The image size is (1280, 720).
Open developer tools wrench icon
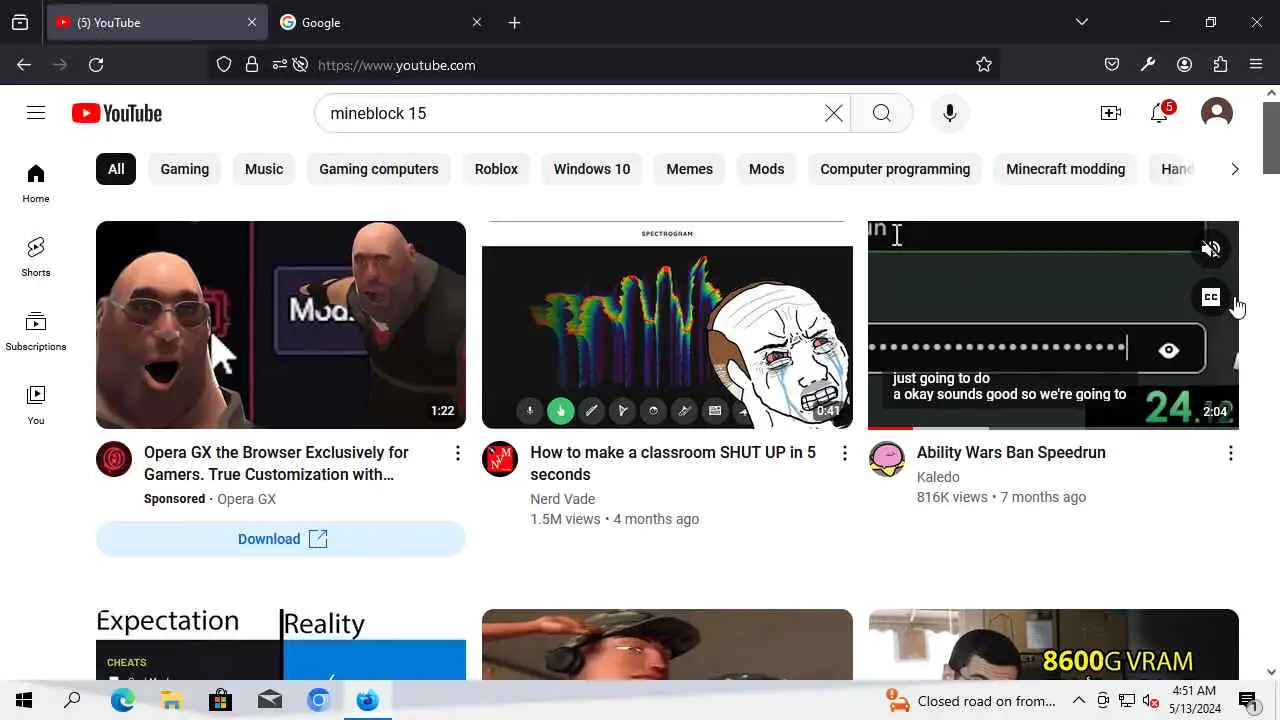tap(1148, 64)
